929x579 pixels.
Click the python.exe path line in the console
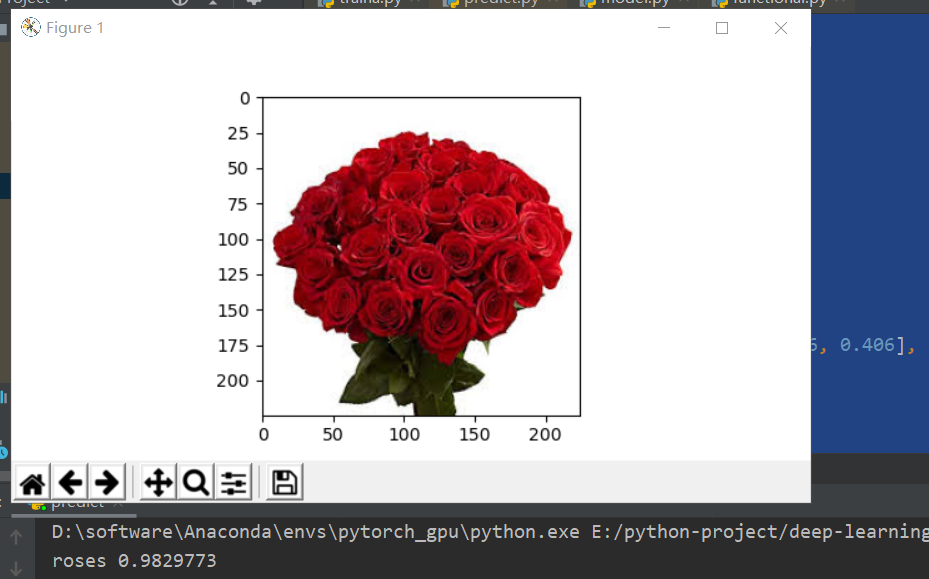click(490, 532)
